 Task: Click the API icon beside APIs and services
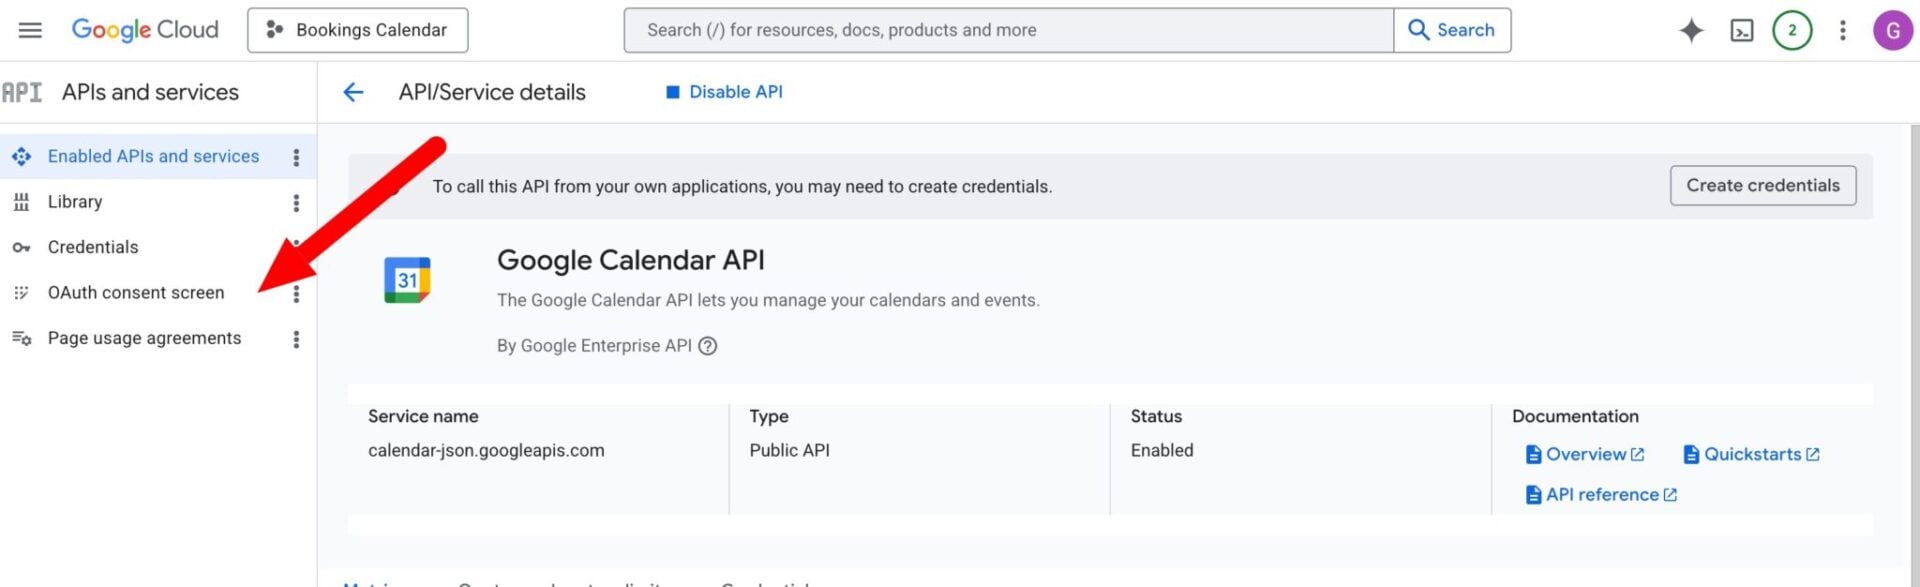coord(21,92)
